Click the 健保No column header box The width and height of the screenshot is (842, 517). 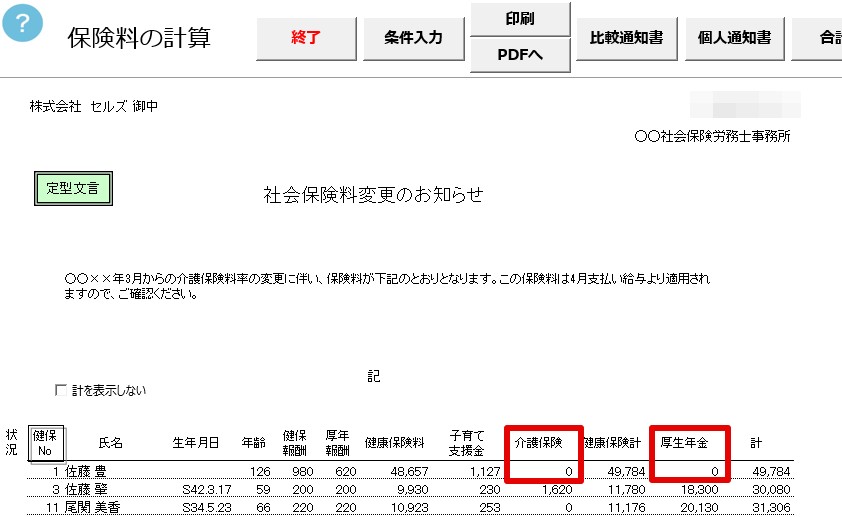tap(46, 443)
